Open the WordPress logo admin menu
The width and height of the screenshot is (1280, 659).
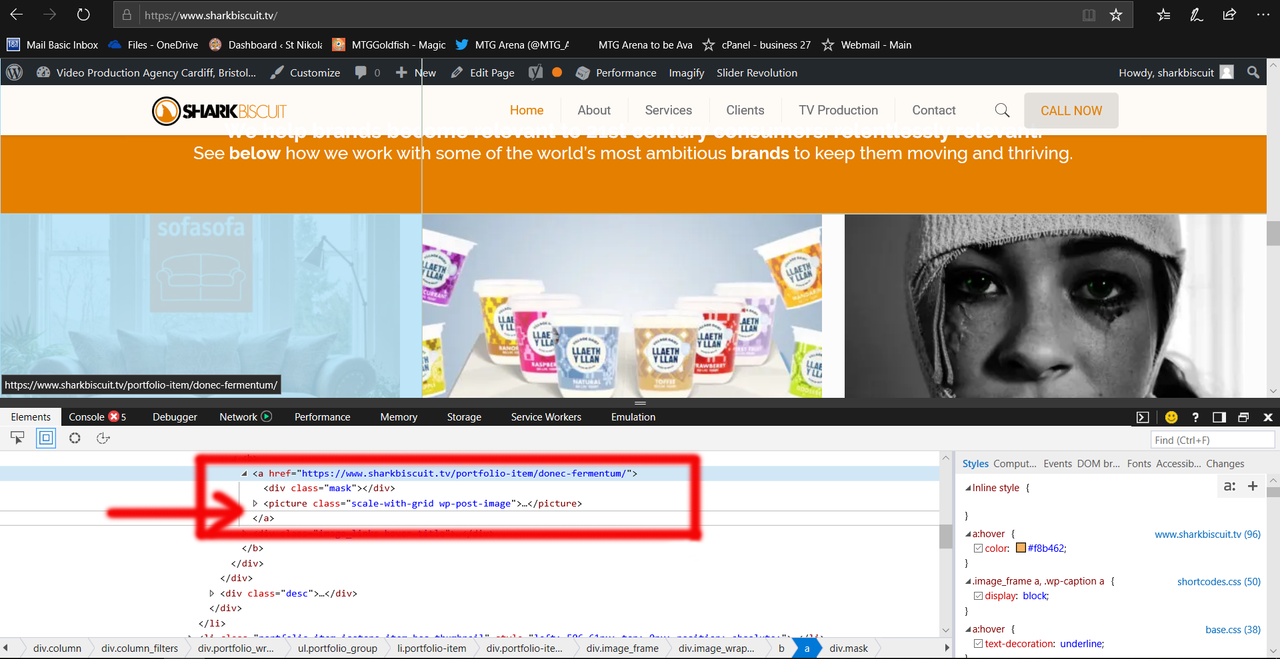14,72
